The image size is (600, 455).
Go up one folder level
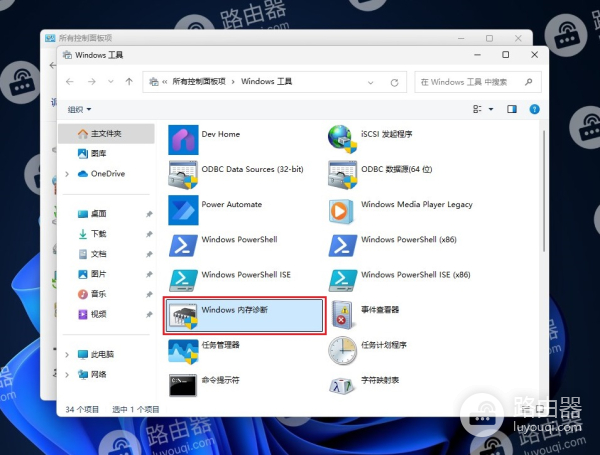tap(129, 82)
